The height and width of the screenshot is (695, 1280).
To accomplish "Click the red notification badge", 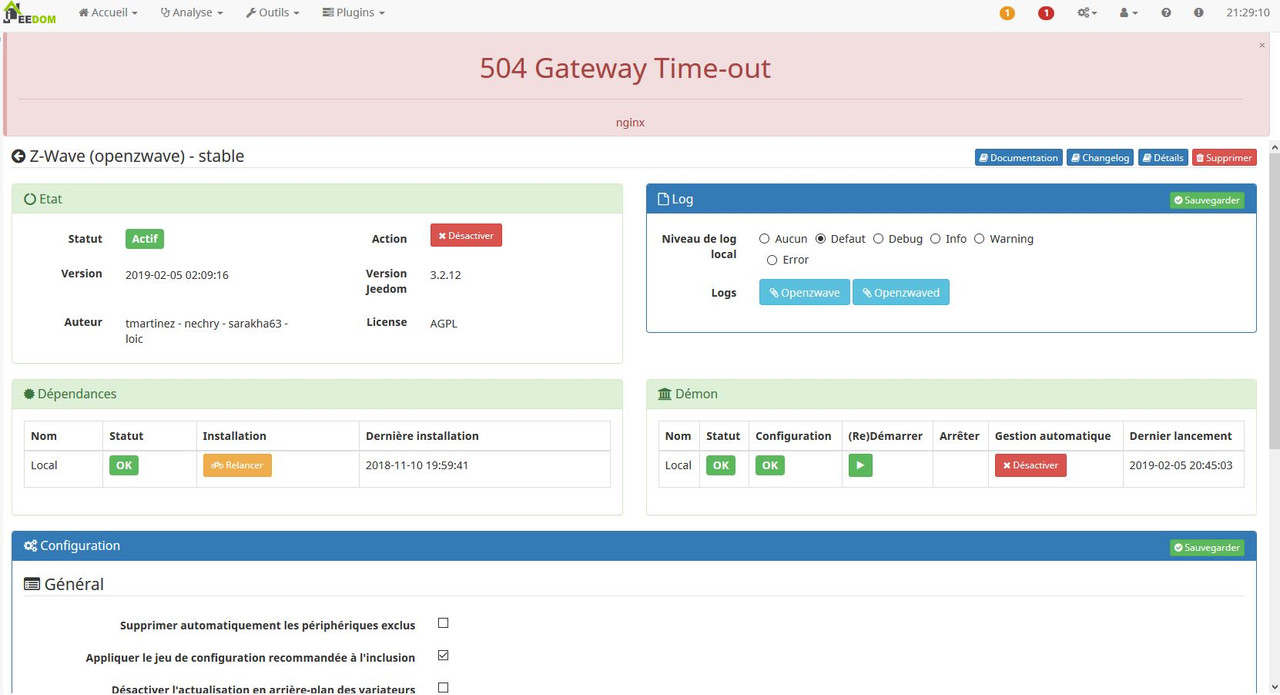I will coord(1046,13).
